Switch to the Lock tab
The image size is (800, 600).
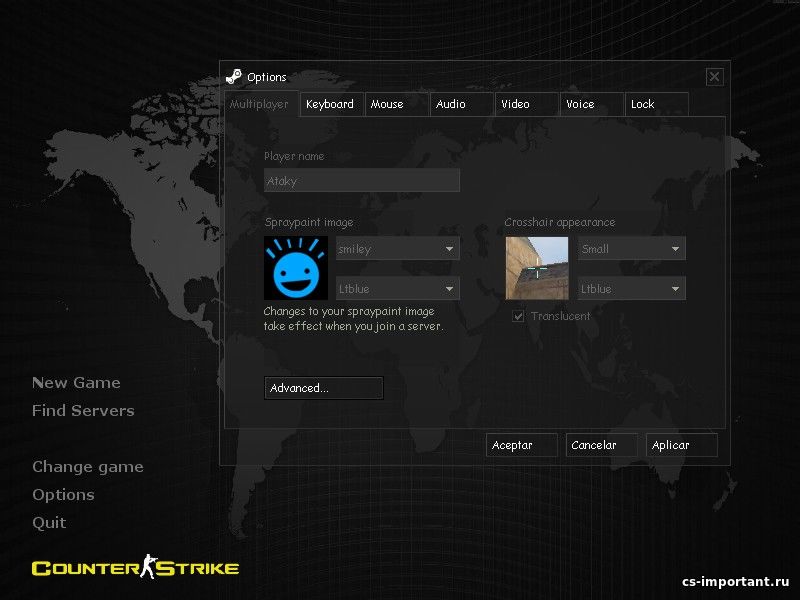[654, 104]
